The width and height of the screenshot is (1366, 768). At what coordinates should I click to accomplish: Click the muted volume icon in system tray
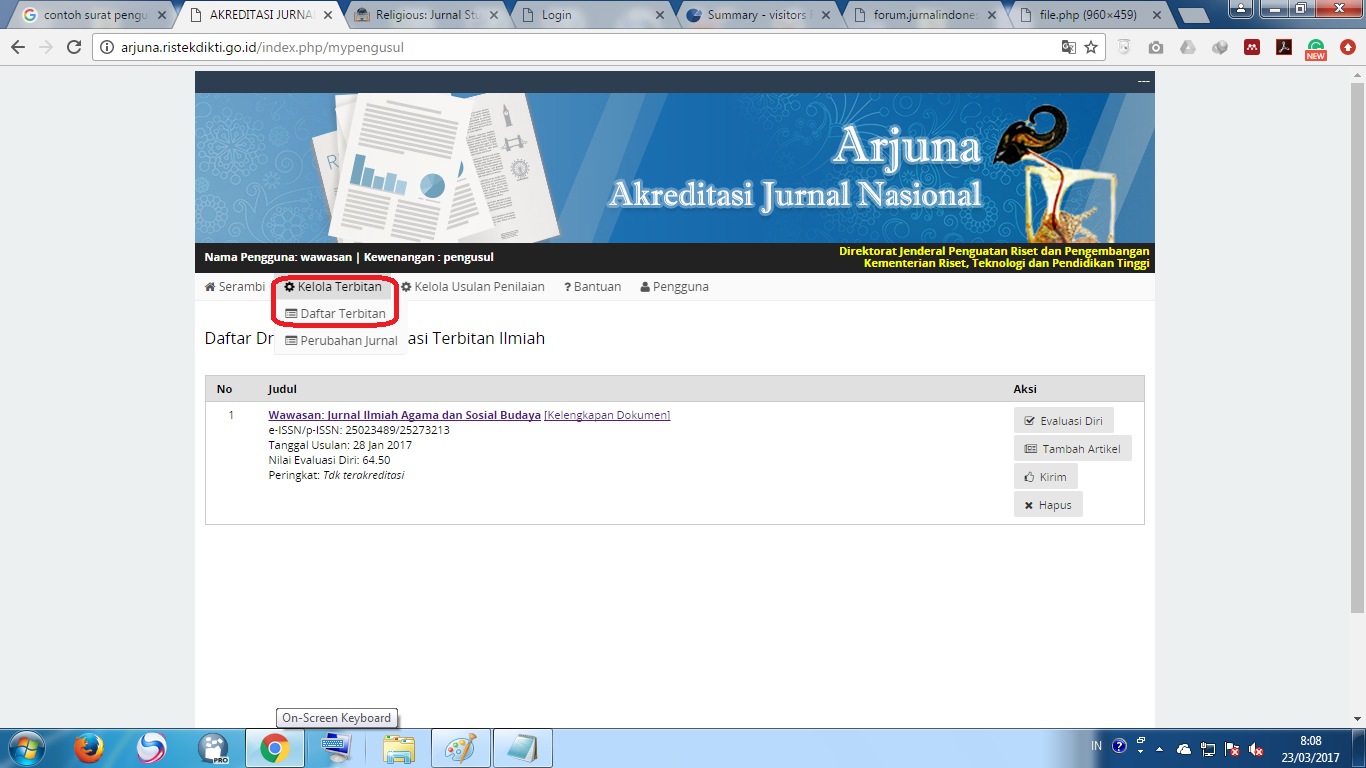tap(1256, 749)
